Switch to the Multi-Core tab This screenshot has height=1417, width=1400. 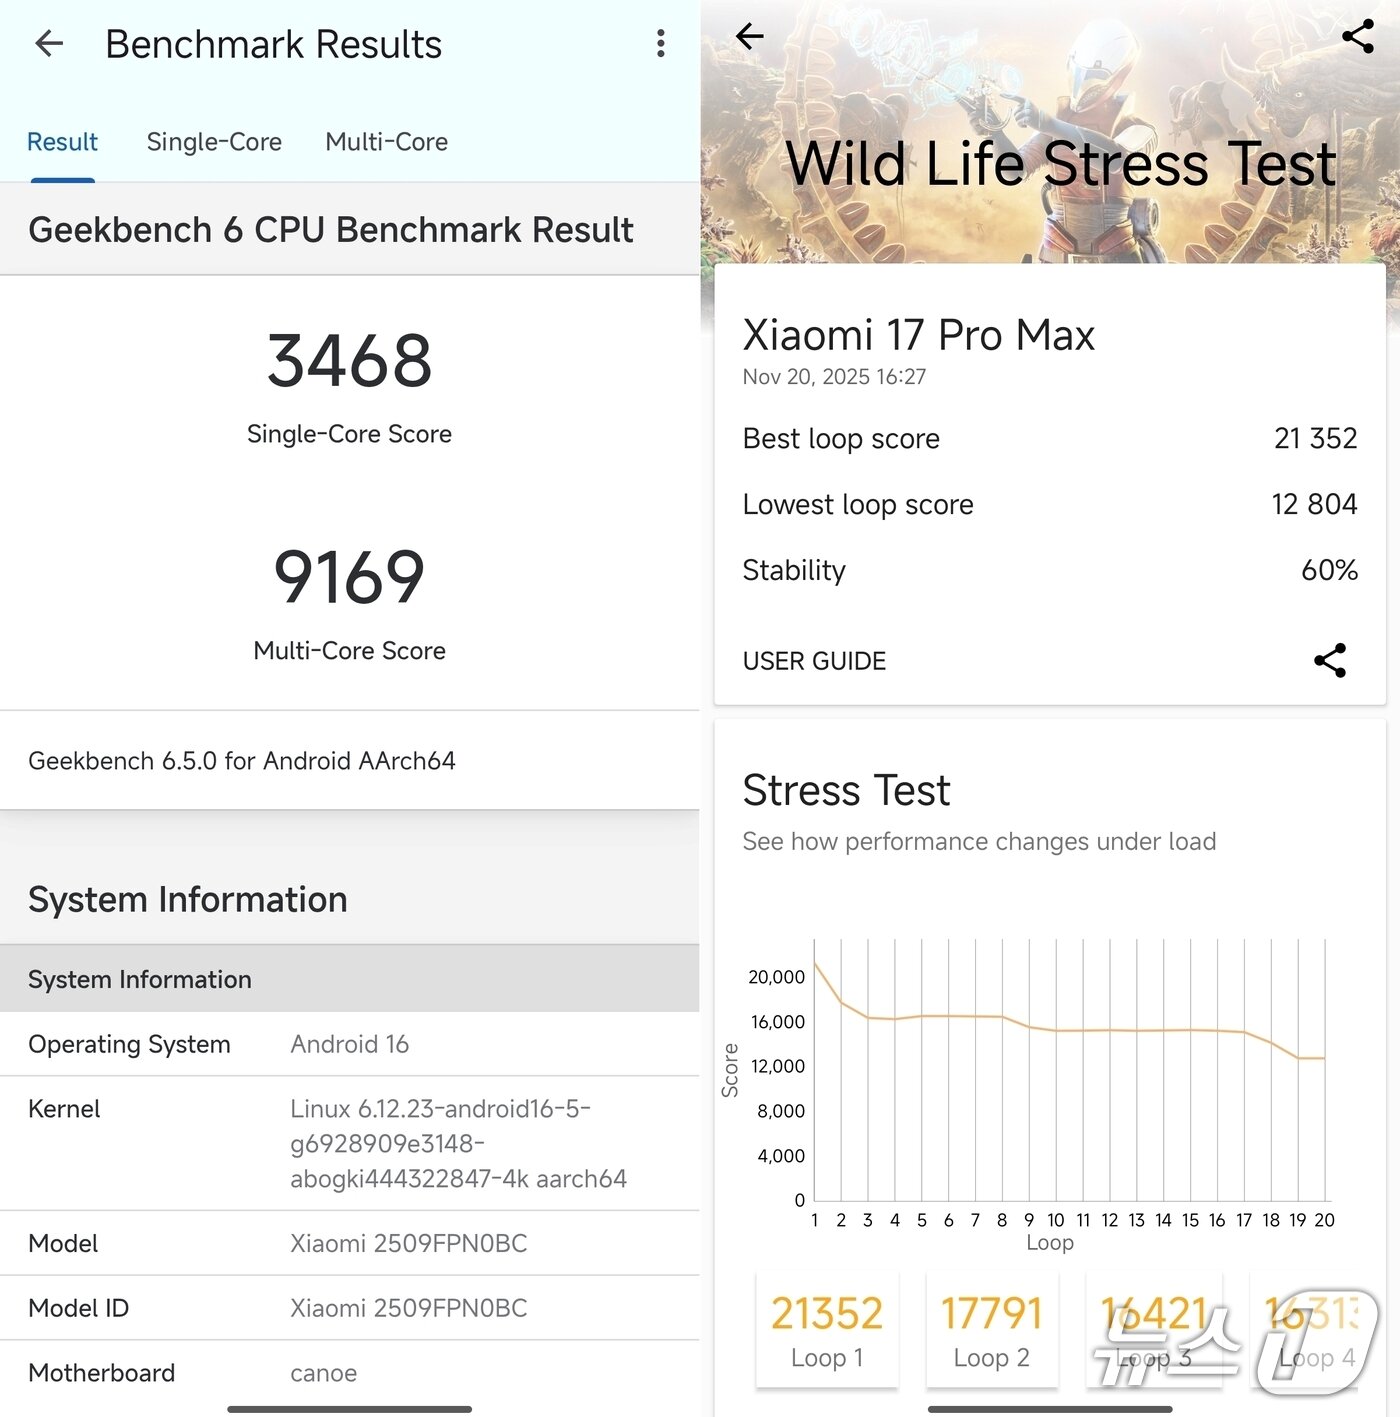pyautogui.click(x=386, y=142)
